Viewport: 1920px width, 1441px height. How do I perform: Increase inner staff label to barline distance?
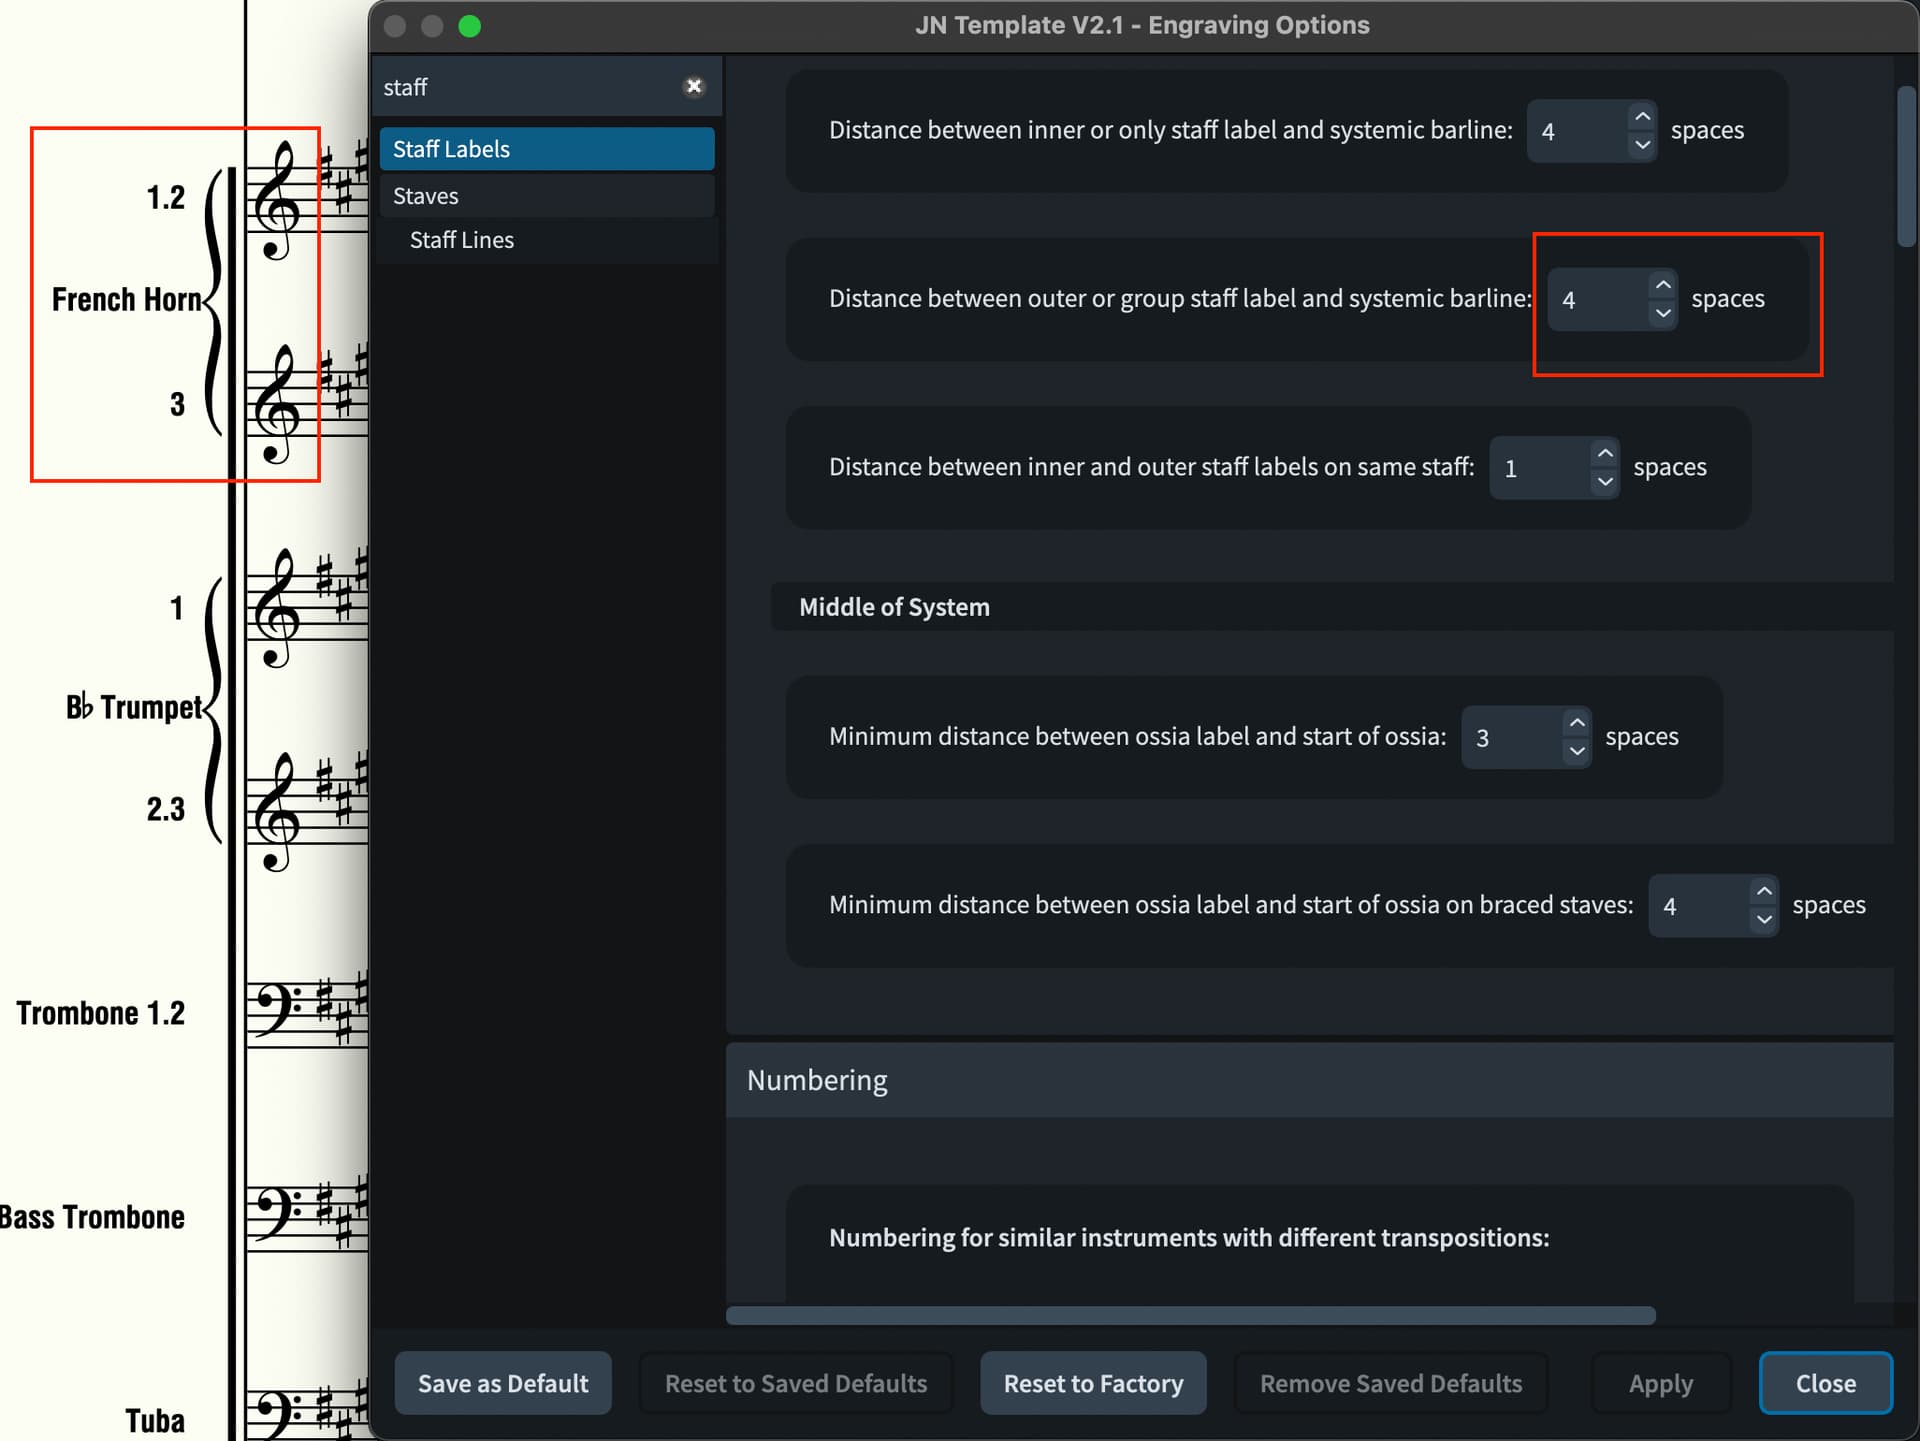coord(1642,117)
